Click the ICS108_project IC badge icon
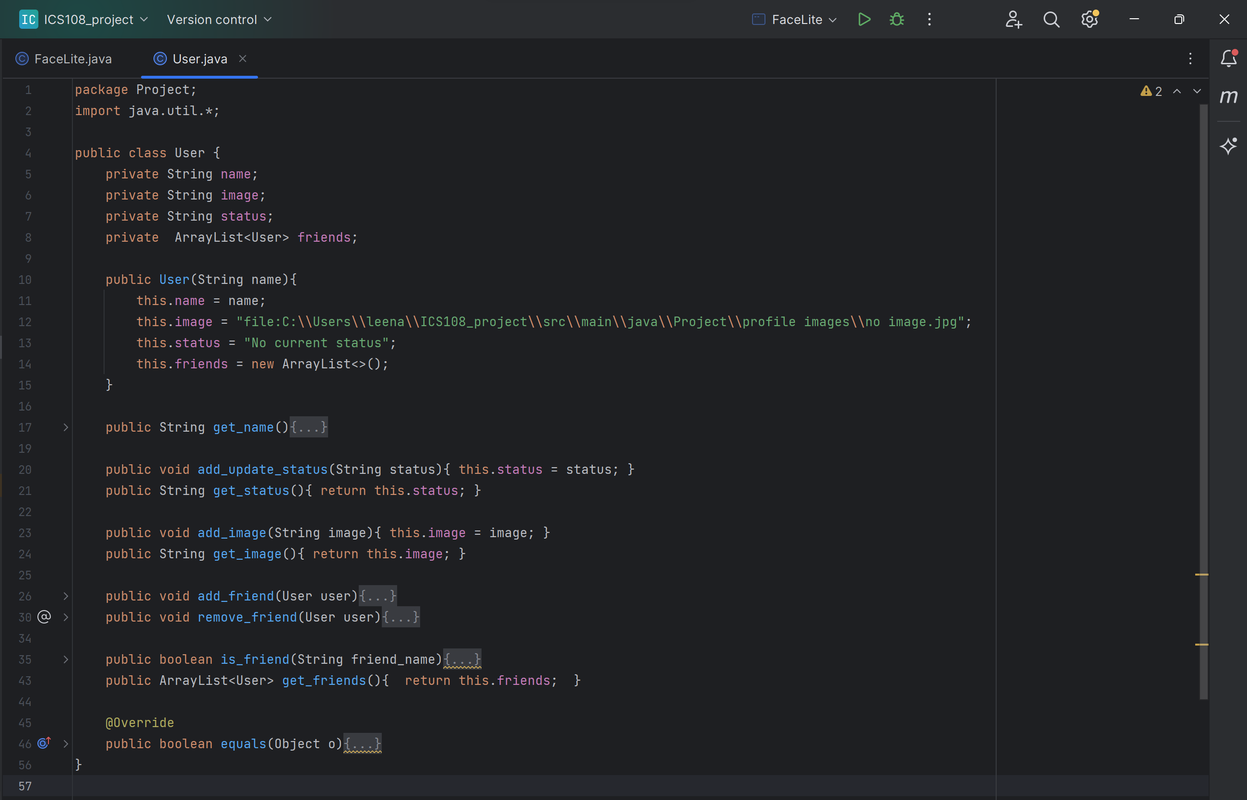This screenshot has height=800, width=1247. point(28,19)
